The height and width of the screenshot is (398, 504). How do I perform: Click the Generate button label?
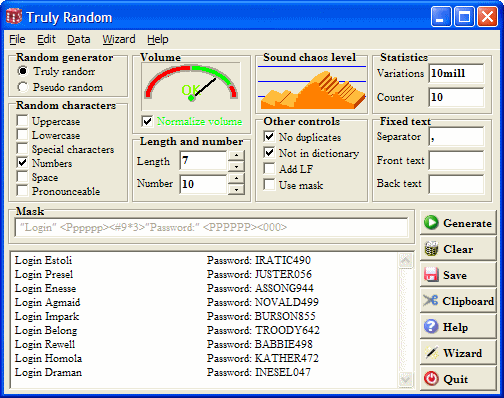click(x=467, y=223)
